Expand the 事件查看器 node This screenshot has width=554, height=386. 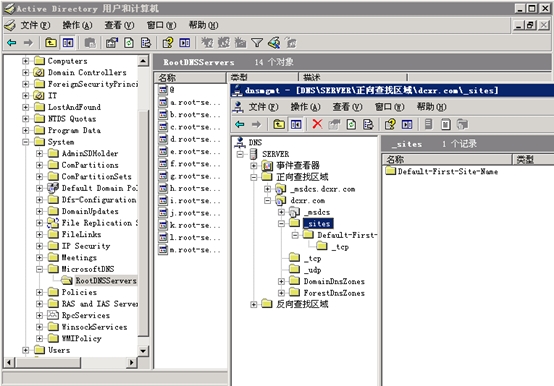coord(253,165)
